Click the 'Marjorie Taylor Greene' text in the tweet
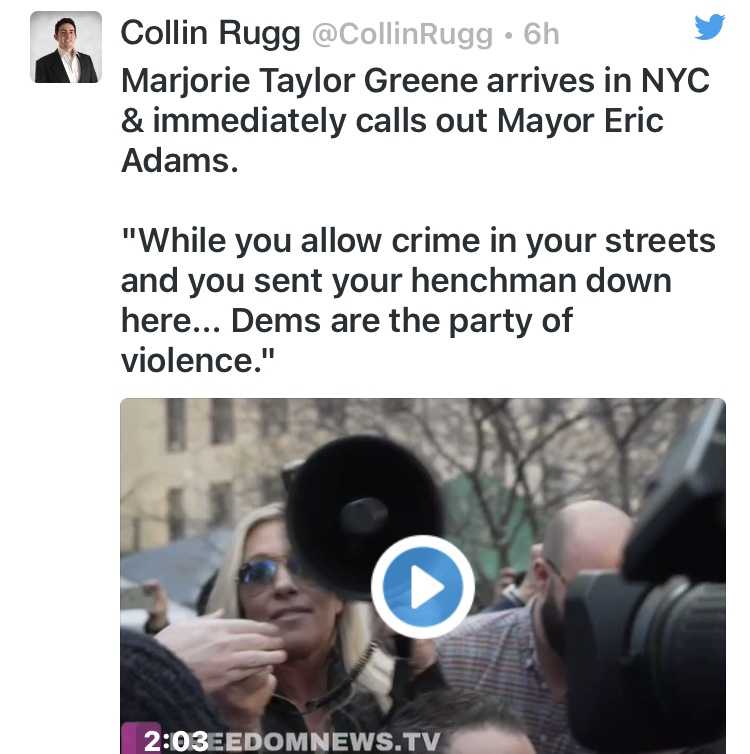Screen dimensions: 750x754 [299, 80]
